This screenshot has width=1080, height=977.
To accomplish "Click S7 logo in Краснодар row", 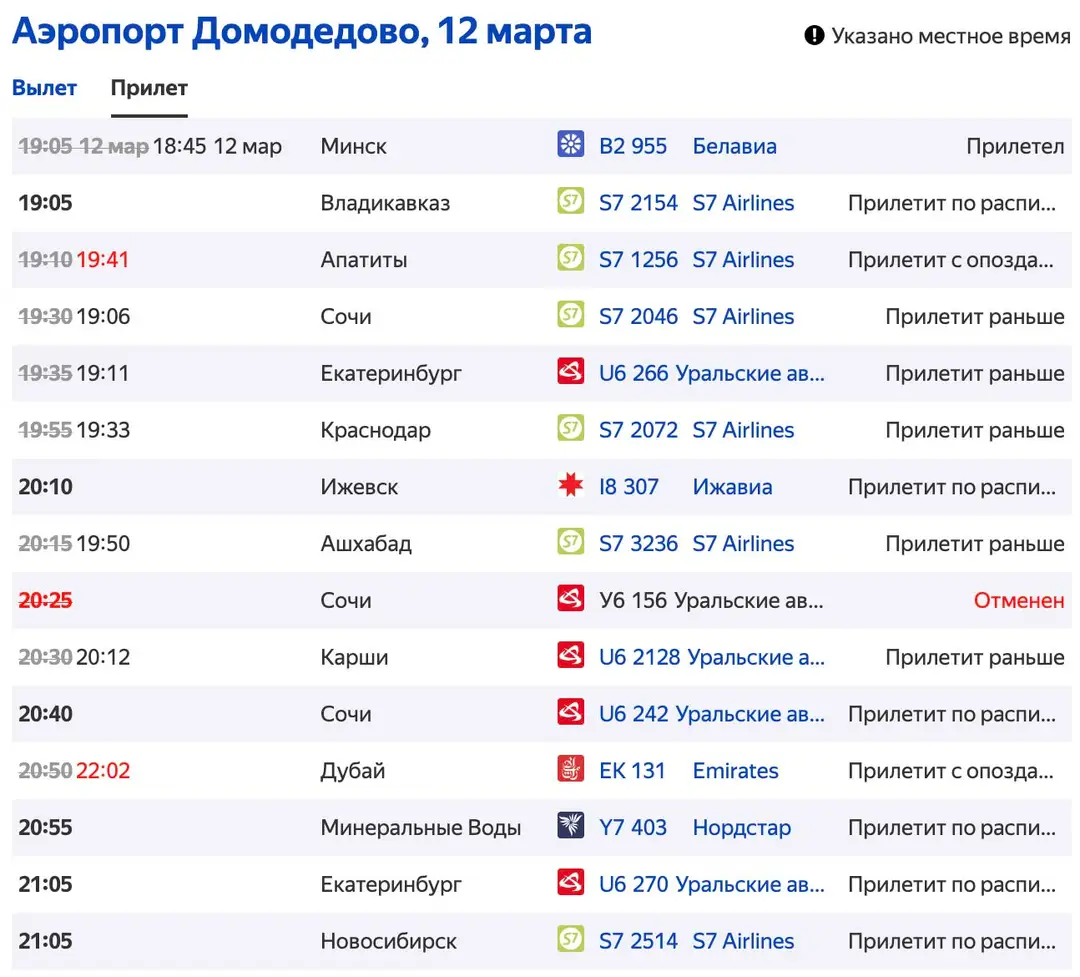I will pos(570,428).
